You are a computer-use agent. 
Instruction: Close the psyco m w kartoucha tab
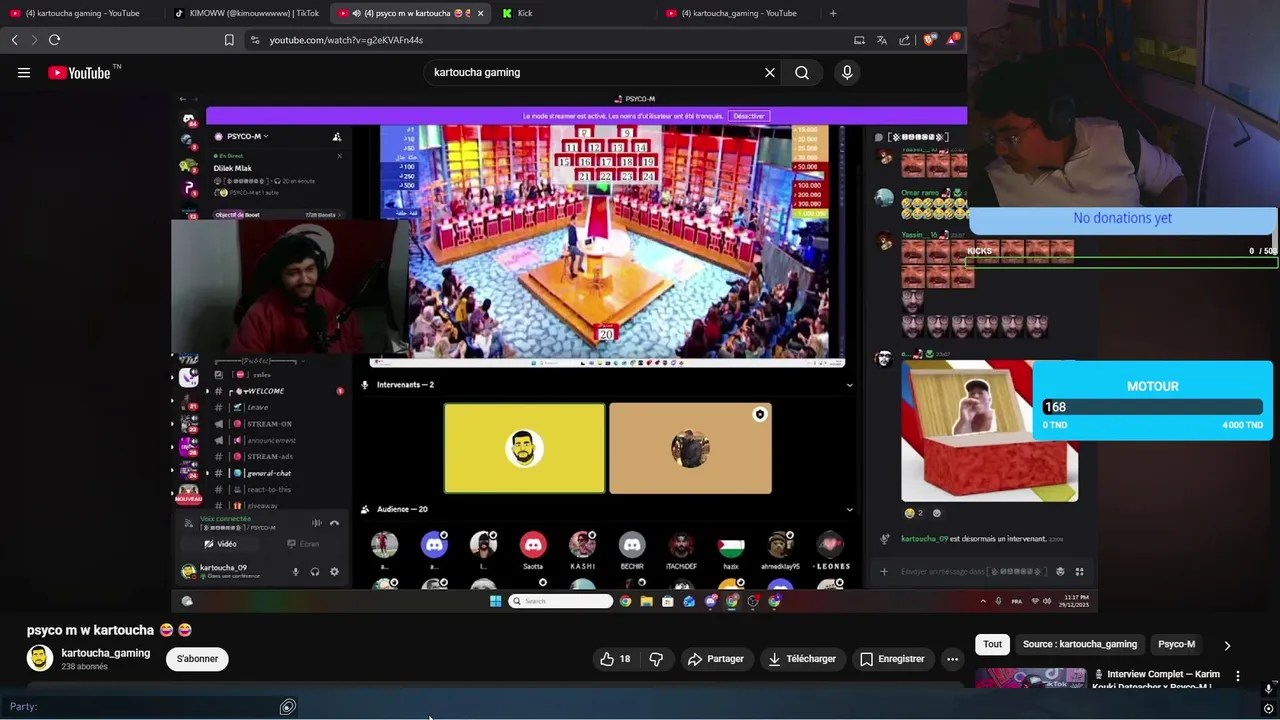click(x=480, y=13)
